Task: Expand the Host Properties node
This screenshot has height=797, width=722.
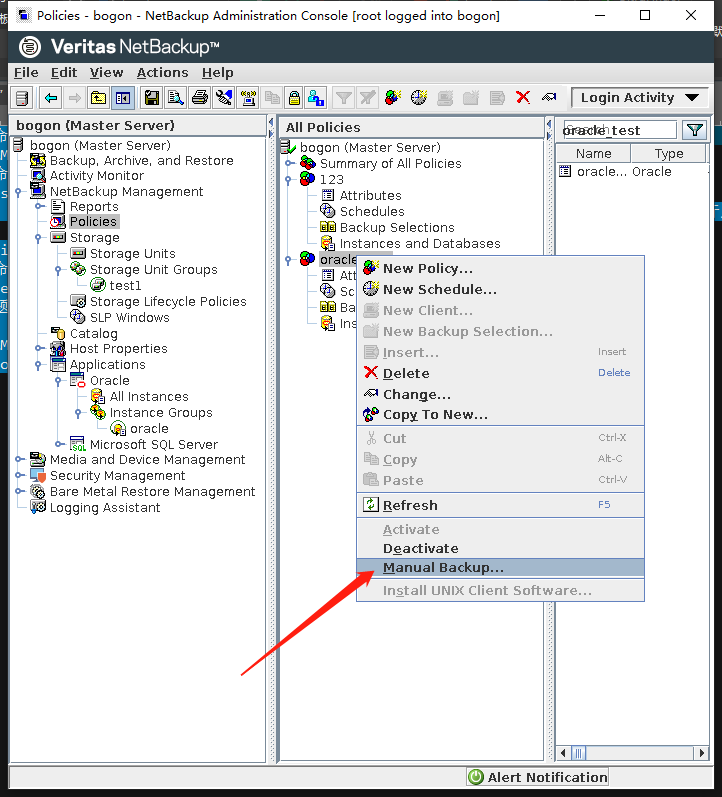Action: [39, 349]
